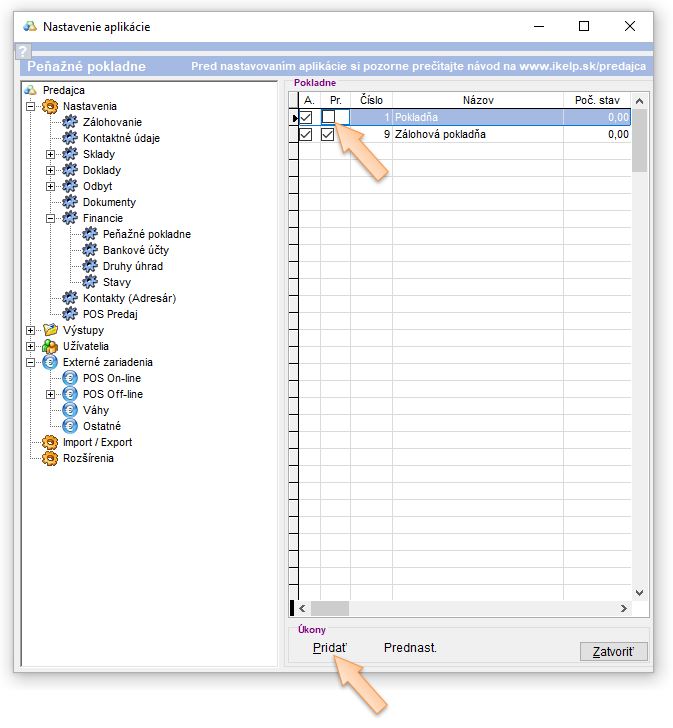Disable the A. checkbox in Pokladňa row

coord(306,117)
